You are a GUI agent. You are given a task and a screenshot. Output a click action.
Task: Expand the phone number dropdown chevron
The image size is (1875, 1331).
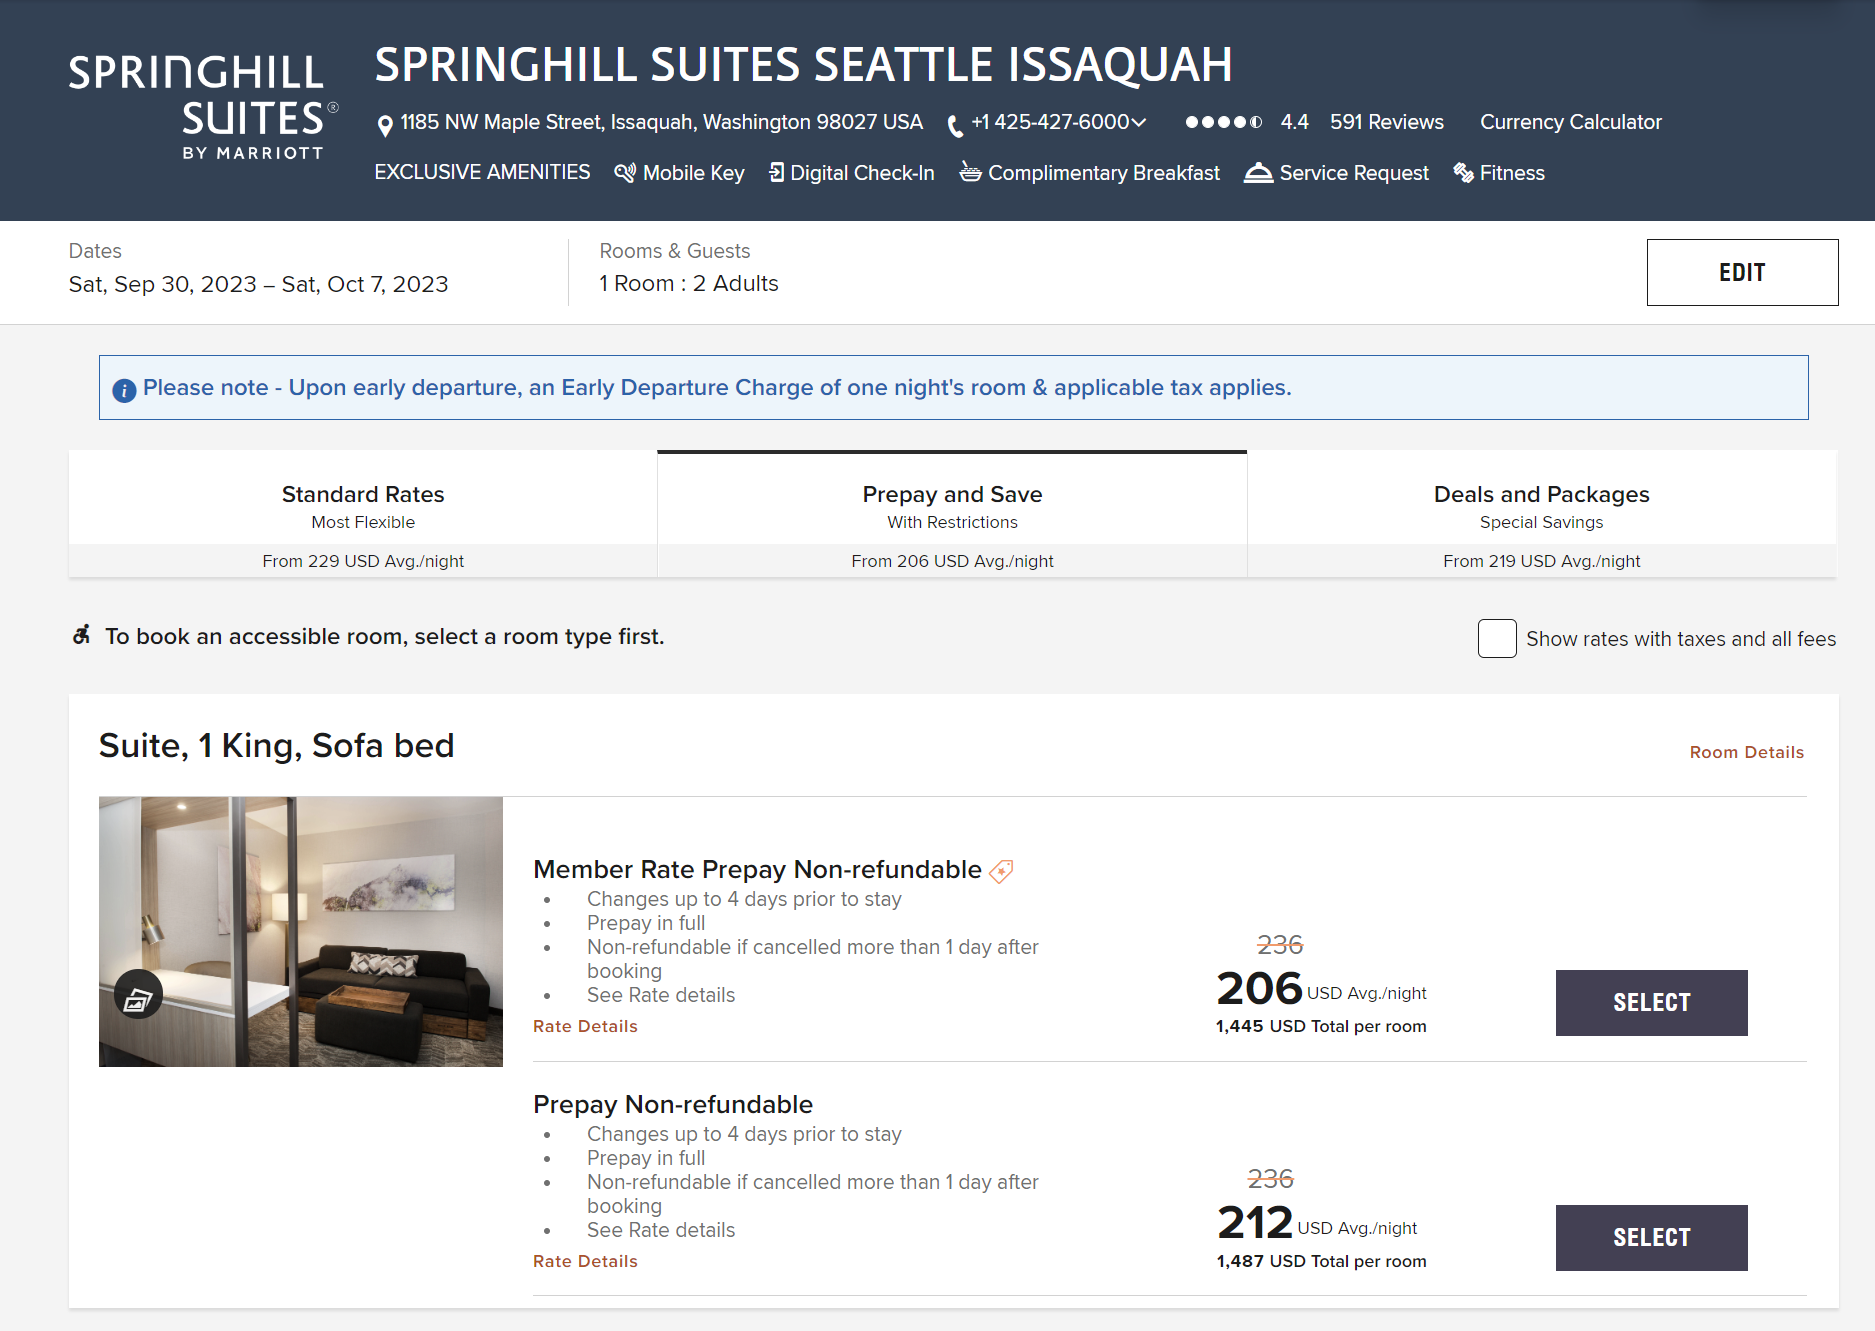click(1140, 122)
